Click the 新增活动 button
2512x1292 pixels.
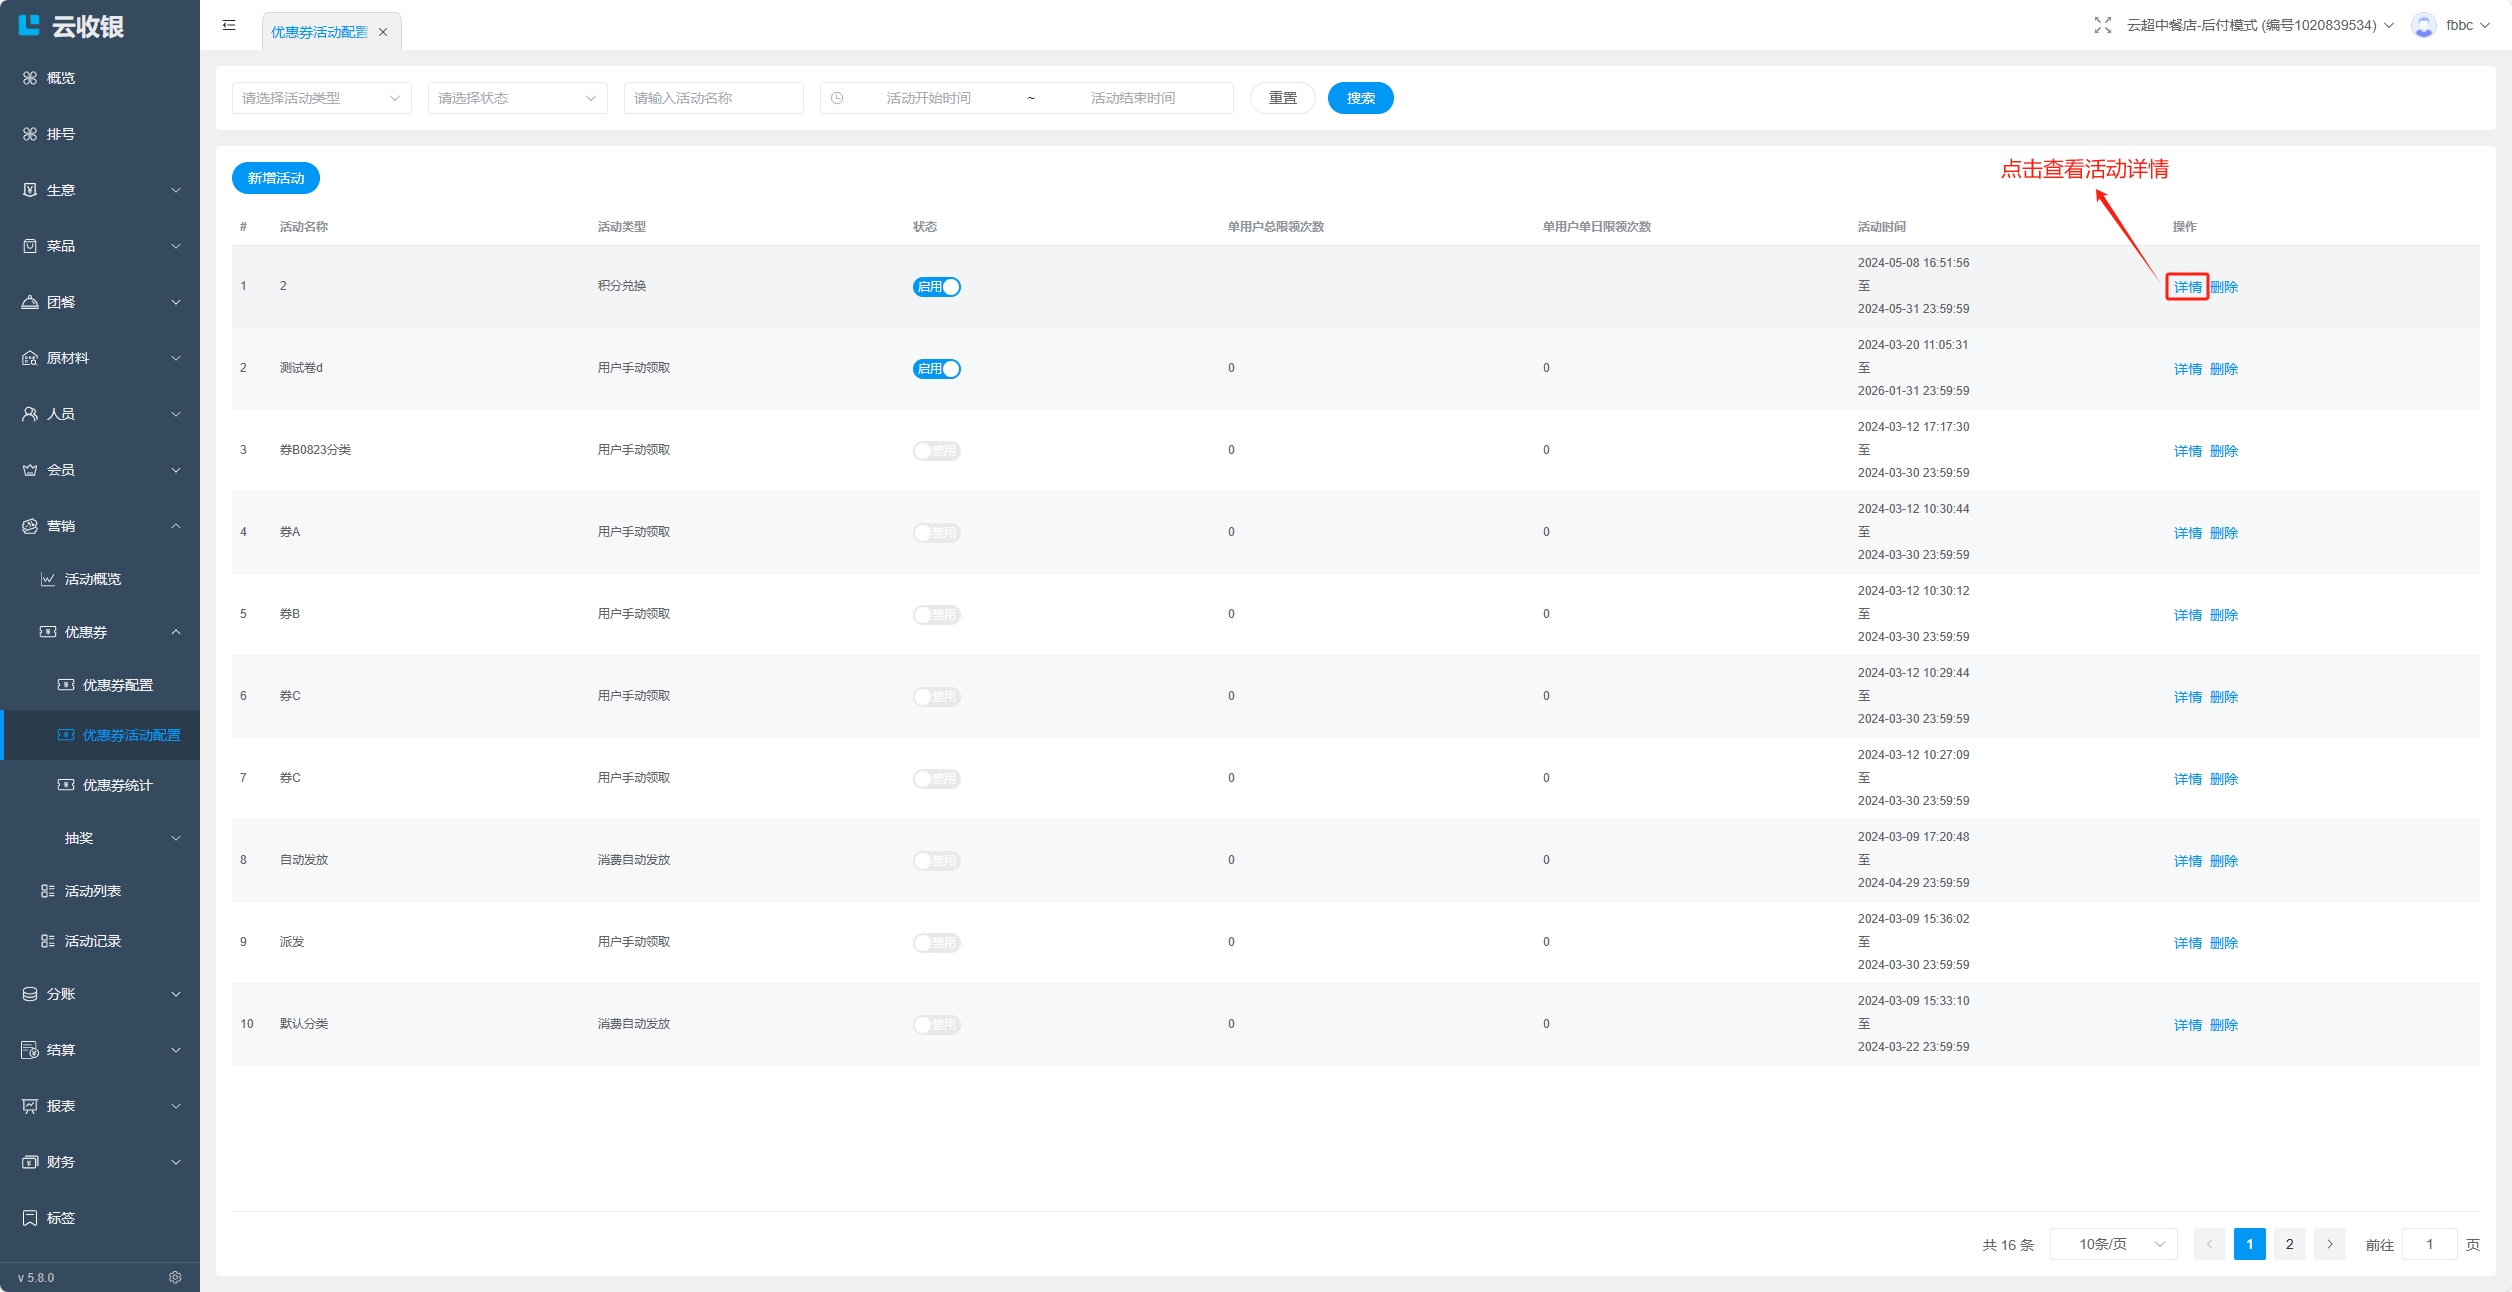tap(276, 178)
